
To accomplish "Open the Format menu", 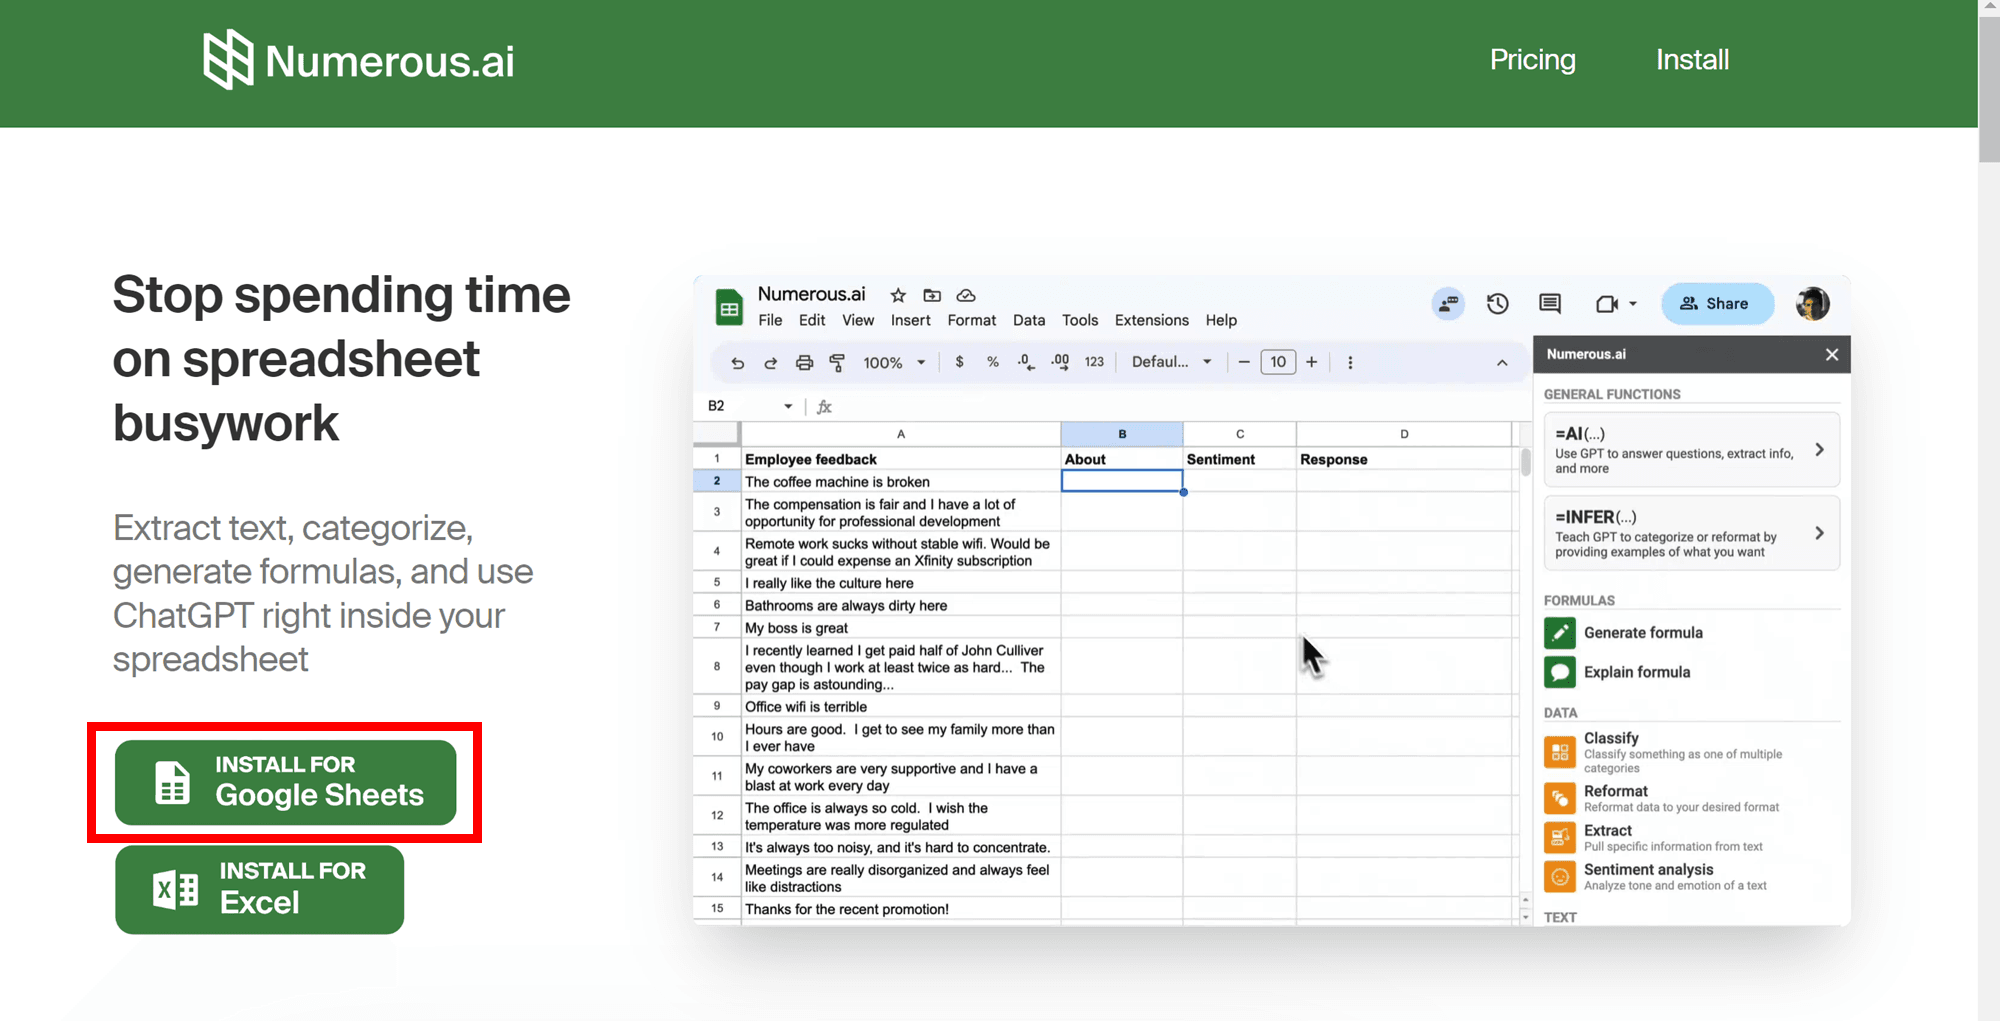I will click(x=971, y=320).
